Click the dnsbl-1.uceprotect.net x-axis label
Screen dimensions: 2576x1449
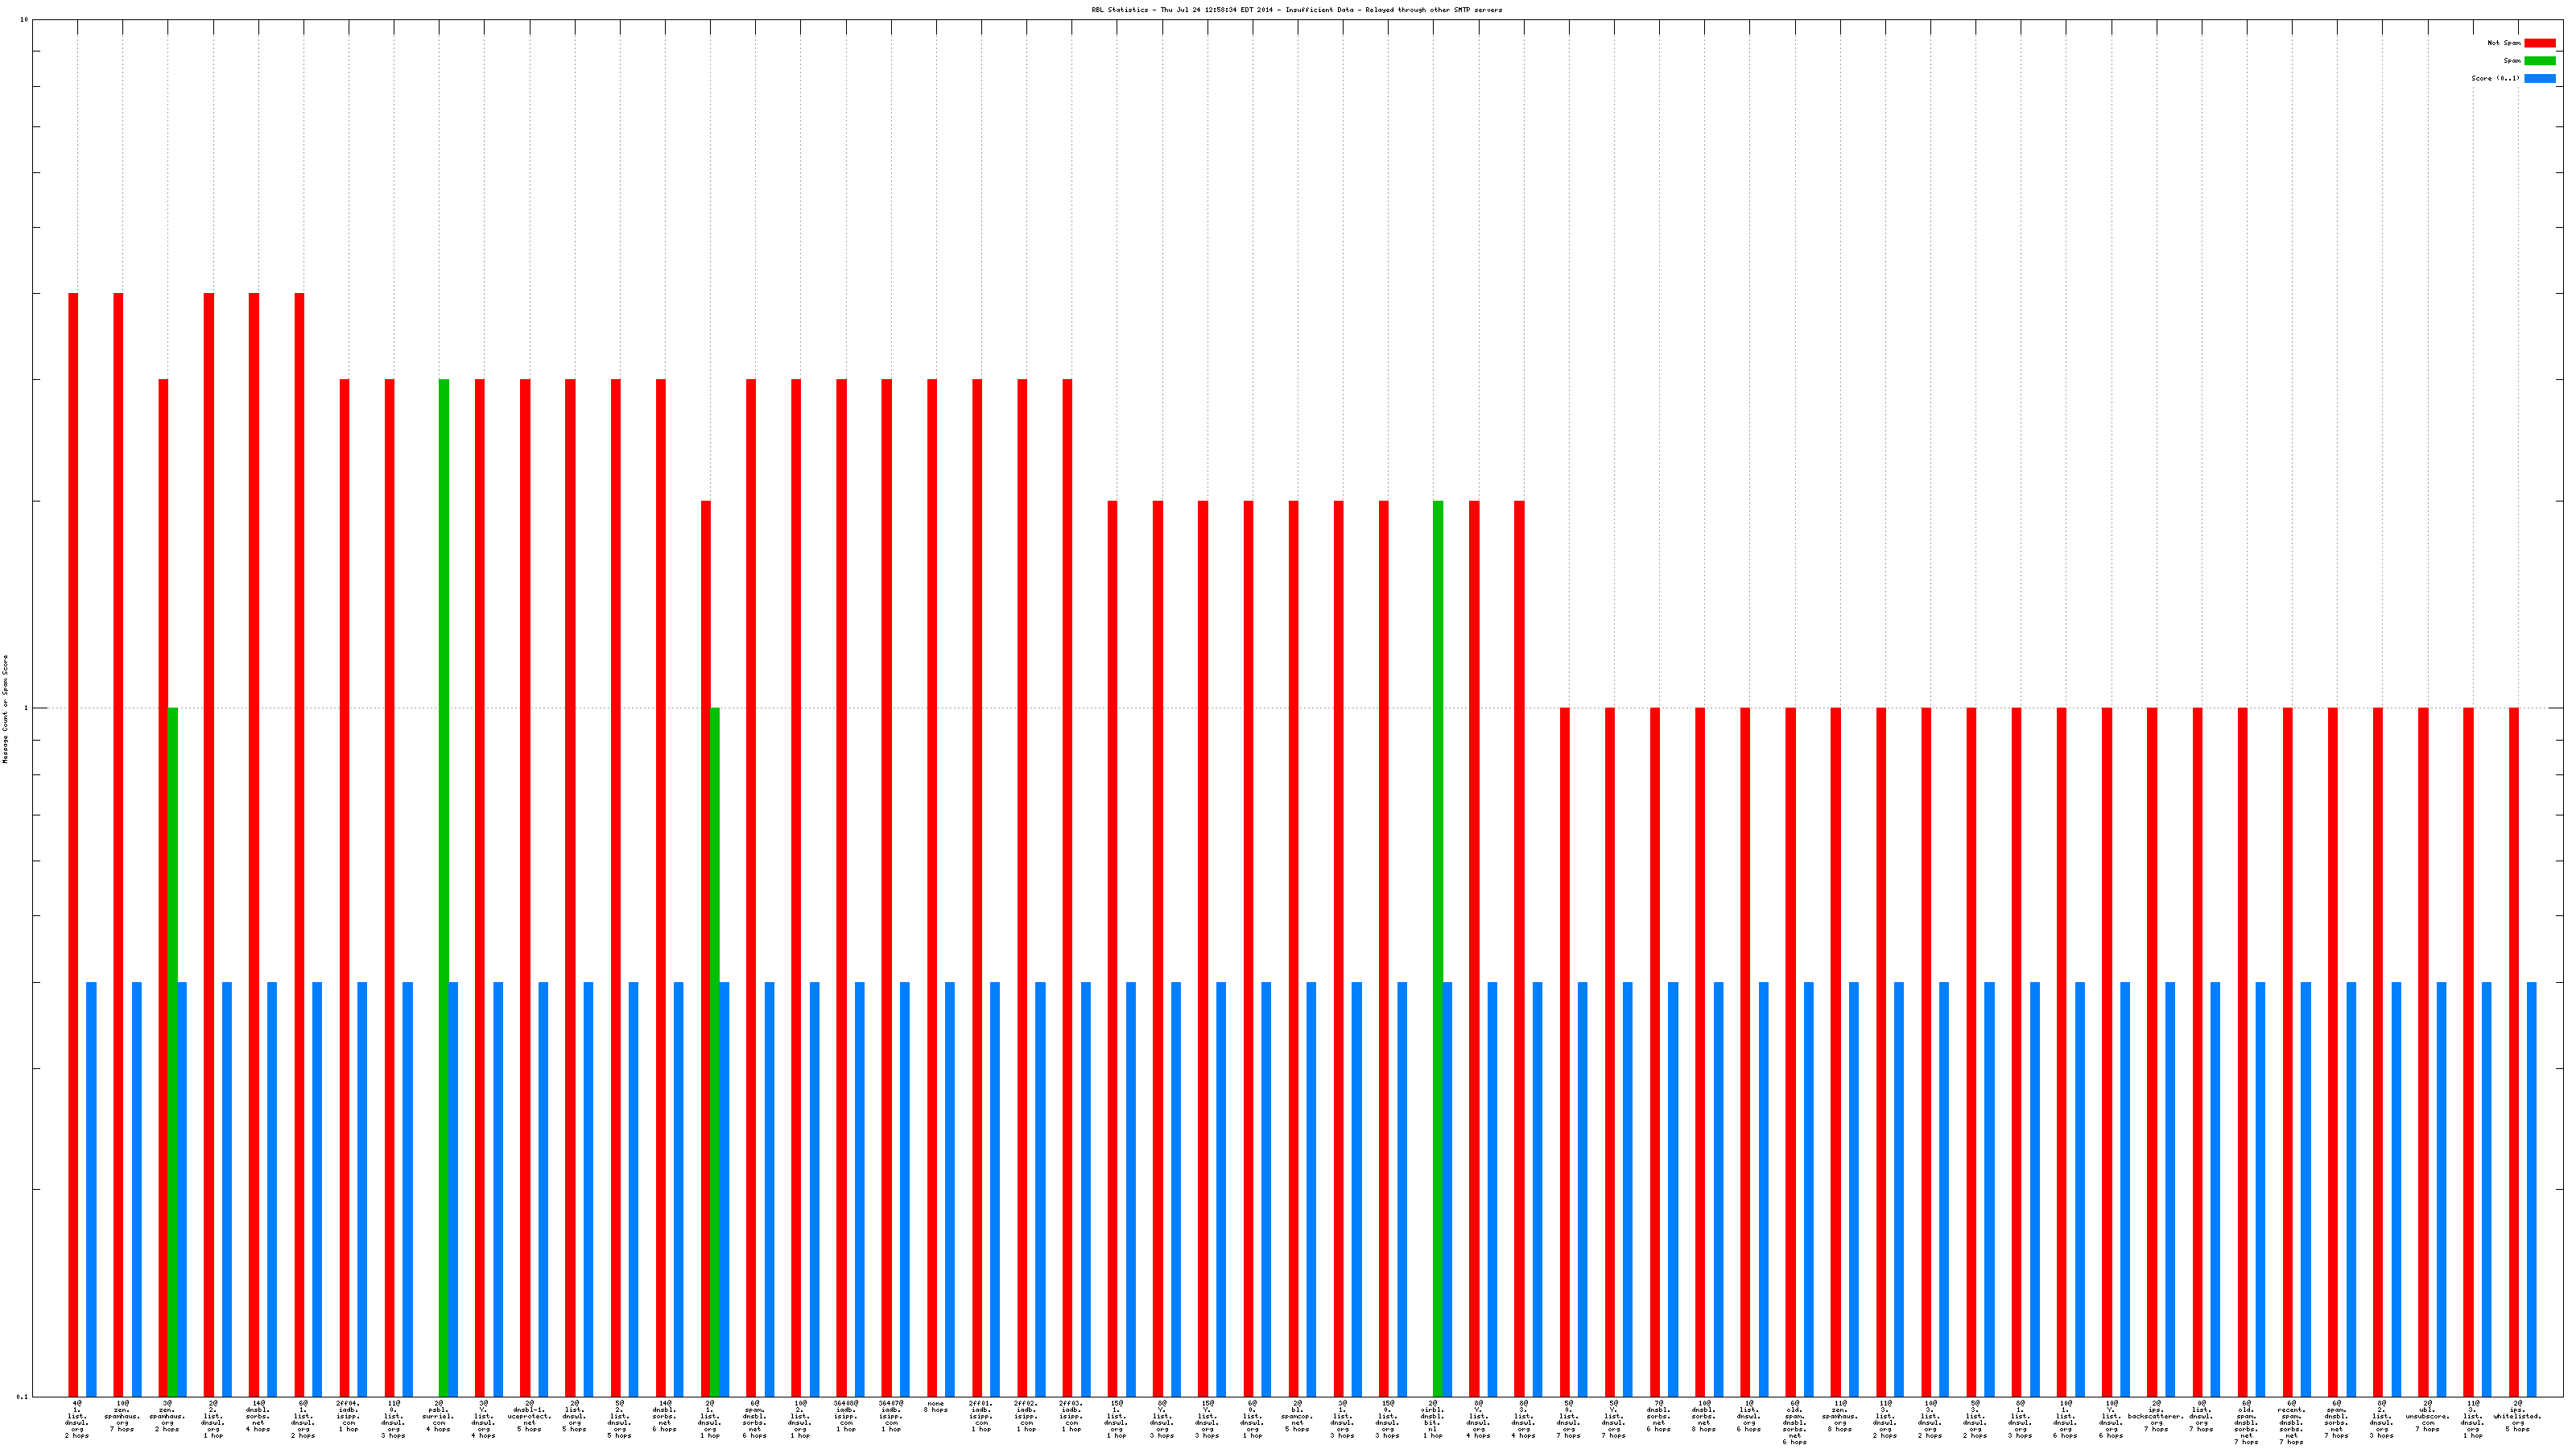point(529,1416)
